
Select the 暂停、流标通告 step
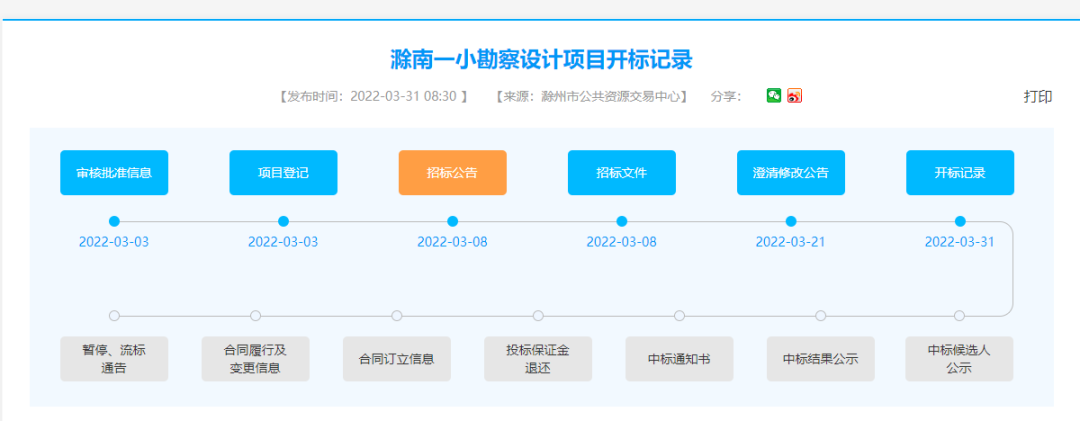click(114, 358)
